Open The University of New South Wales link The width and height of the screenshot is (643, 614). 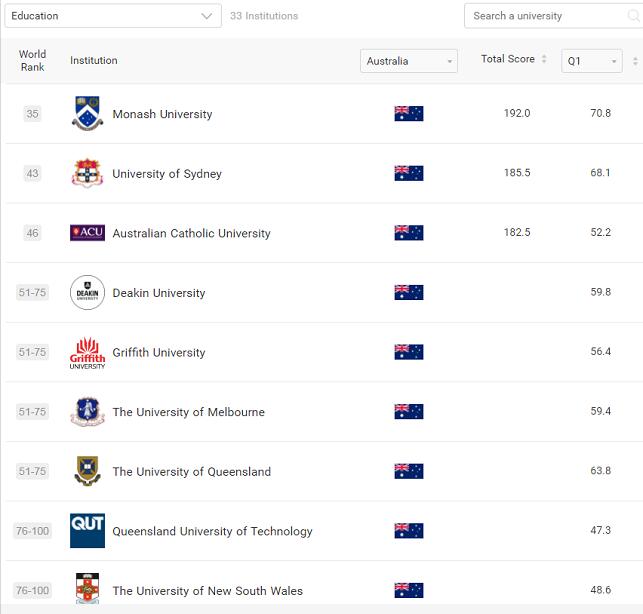point(207,591)
